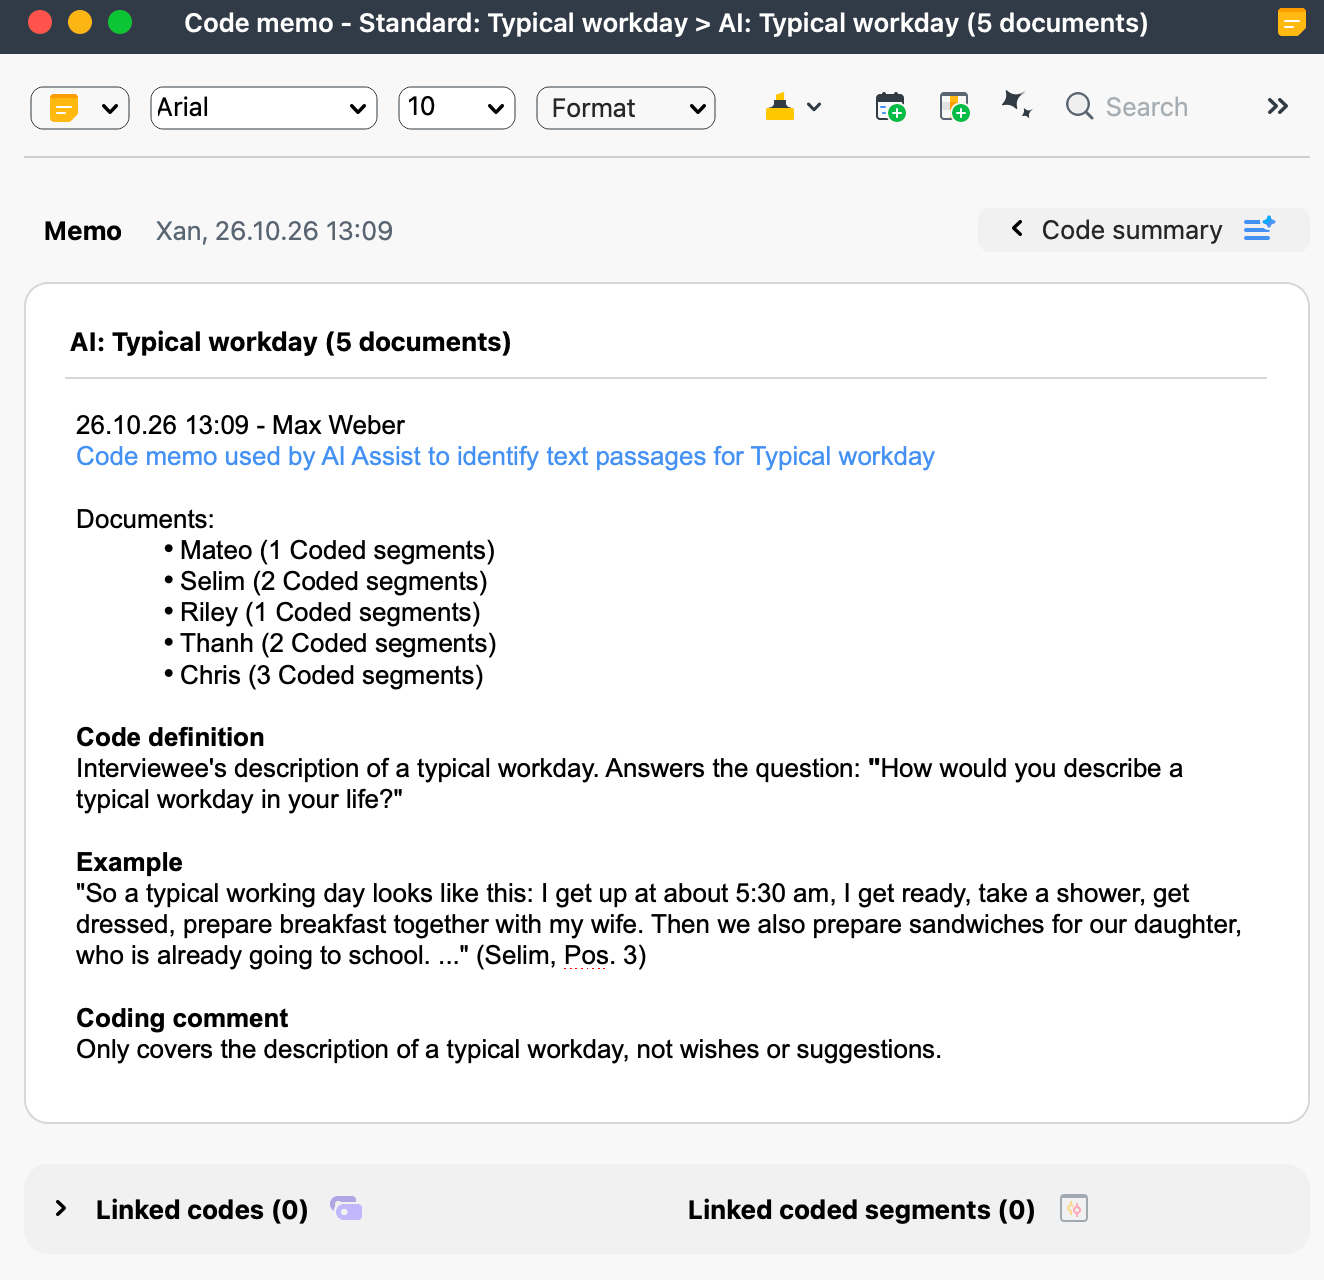The image size is (1324, 1280).
Task: Click the AI Assist sparkle icon
Action: [x=1017, y=104]
